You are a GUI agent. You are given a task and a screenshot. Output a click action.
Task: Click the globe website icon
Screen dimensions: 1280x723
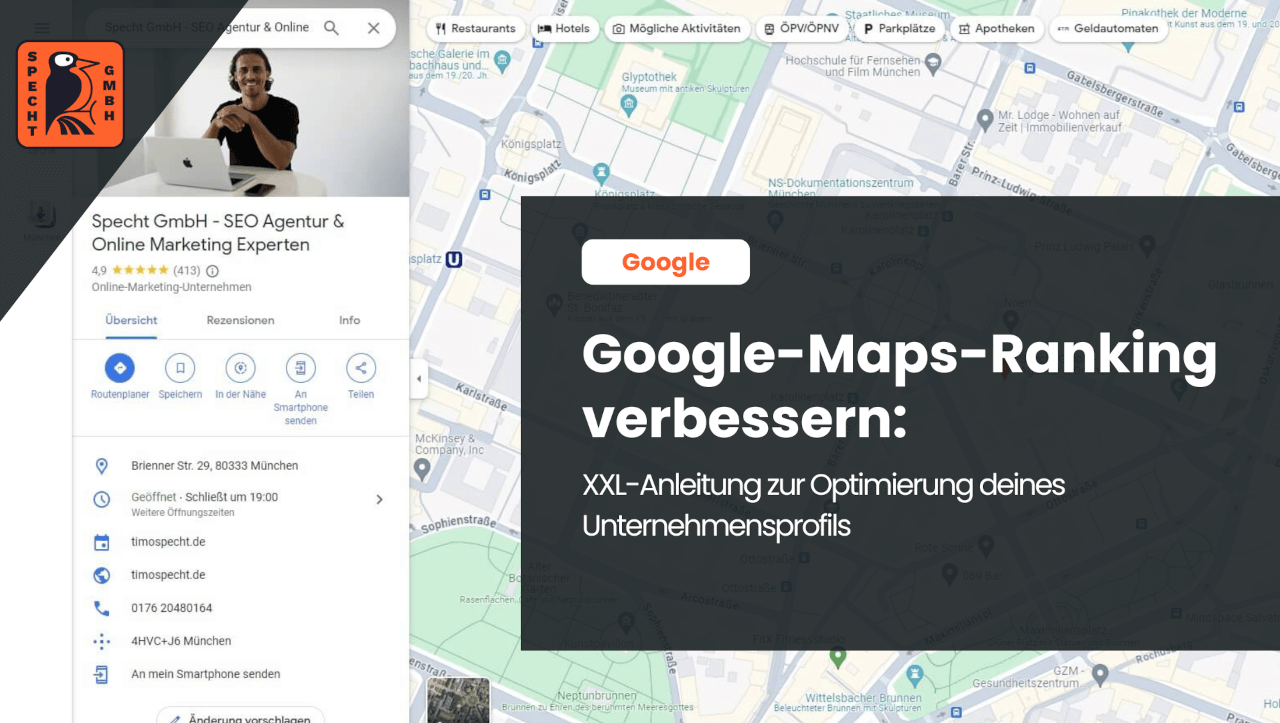(101, 575)
